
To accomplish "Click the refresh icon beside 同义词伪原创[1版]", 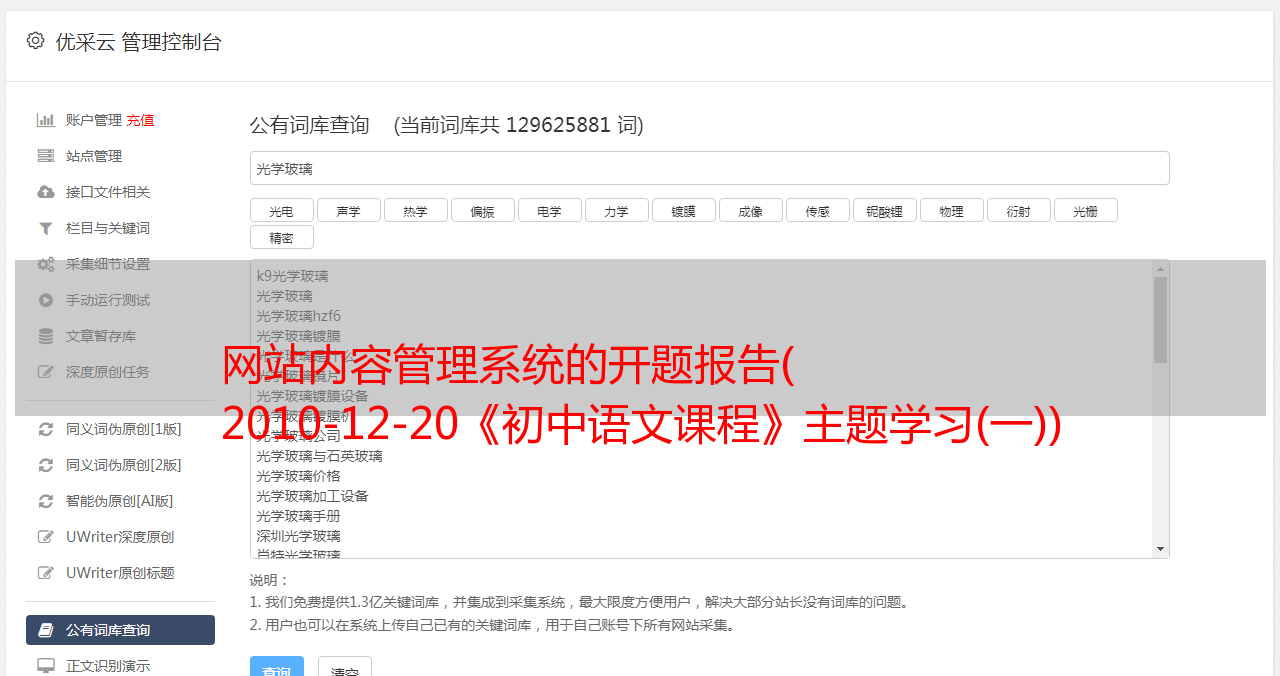I will pos(46,429).
